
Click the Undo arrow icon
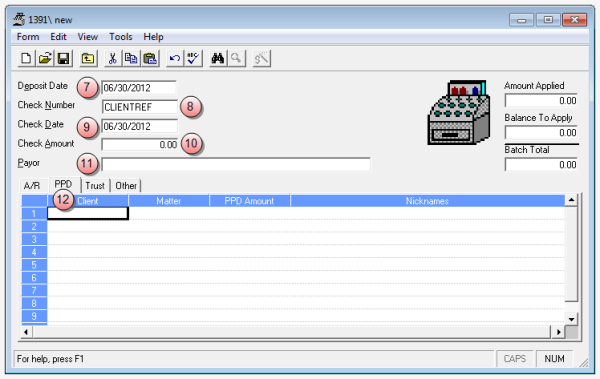174,59
